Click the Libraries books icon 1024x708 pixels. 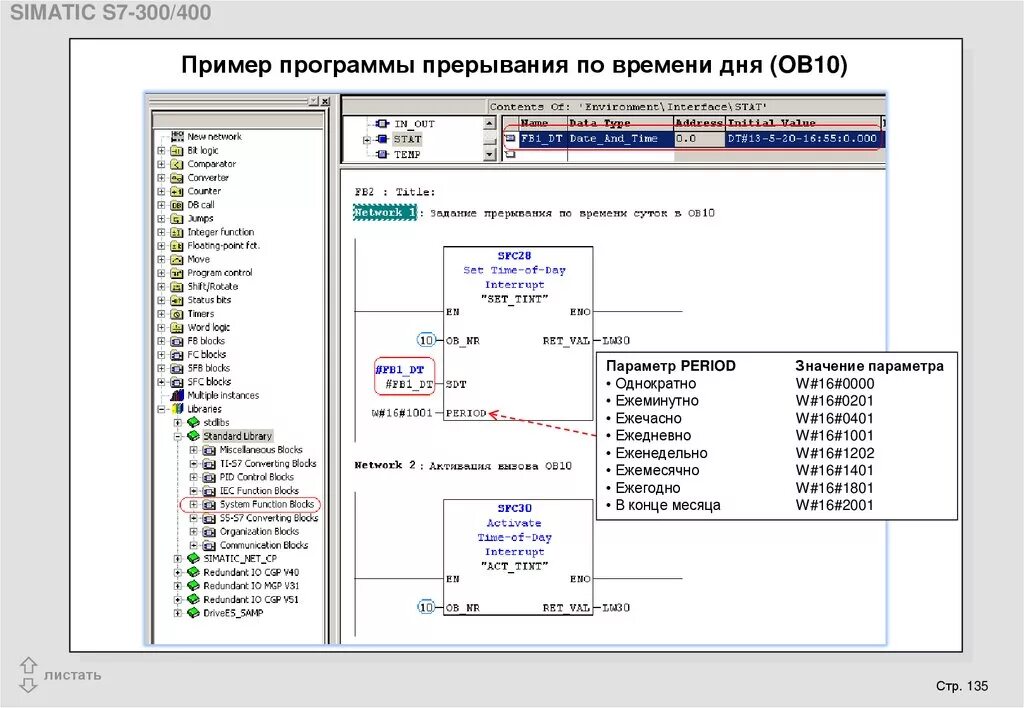click(177, 409)
